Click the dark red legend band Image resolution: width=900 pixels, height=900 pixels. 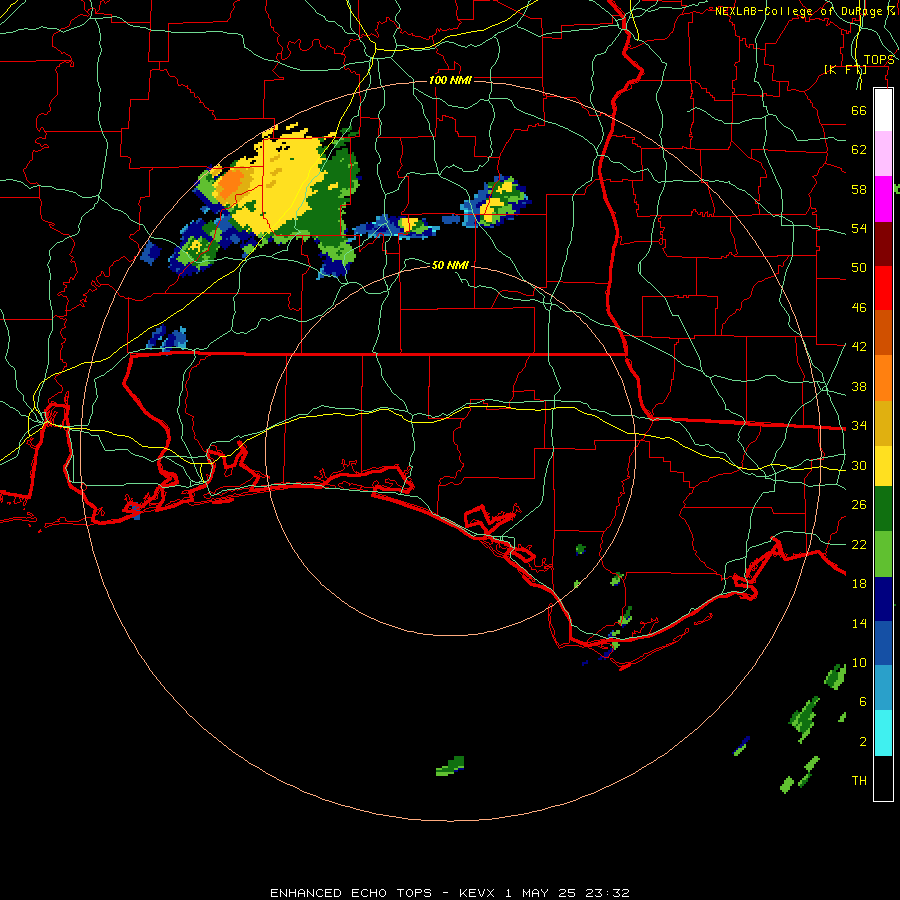pyautogui.click(x=883, y=243)
